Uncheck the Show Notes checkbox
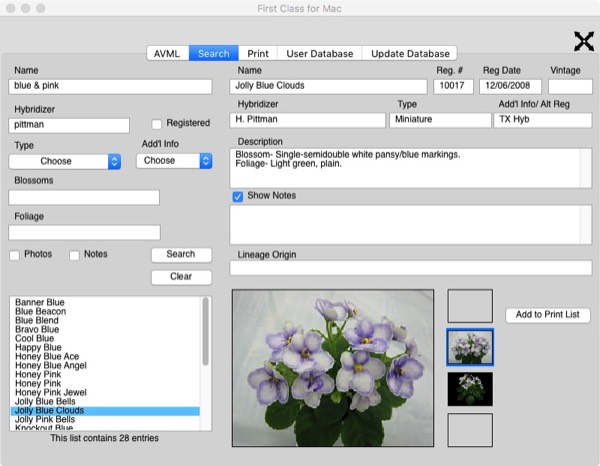600x466 pixels. 238,197
